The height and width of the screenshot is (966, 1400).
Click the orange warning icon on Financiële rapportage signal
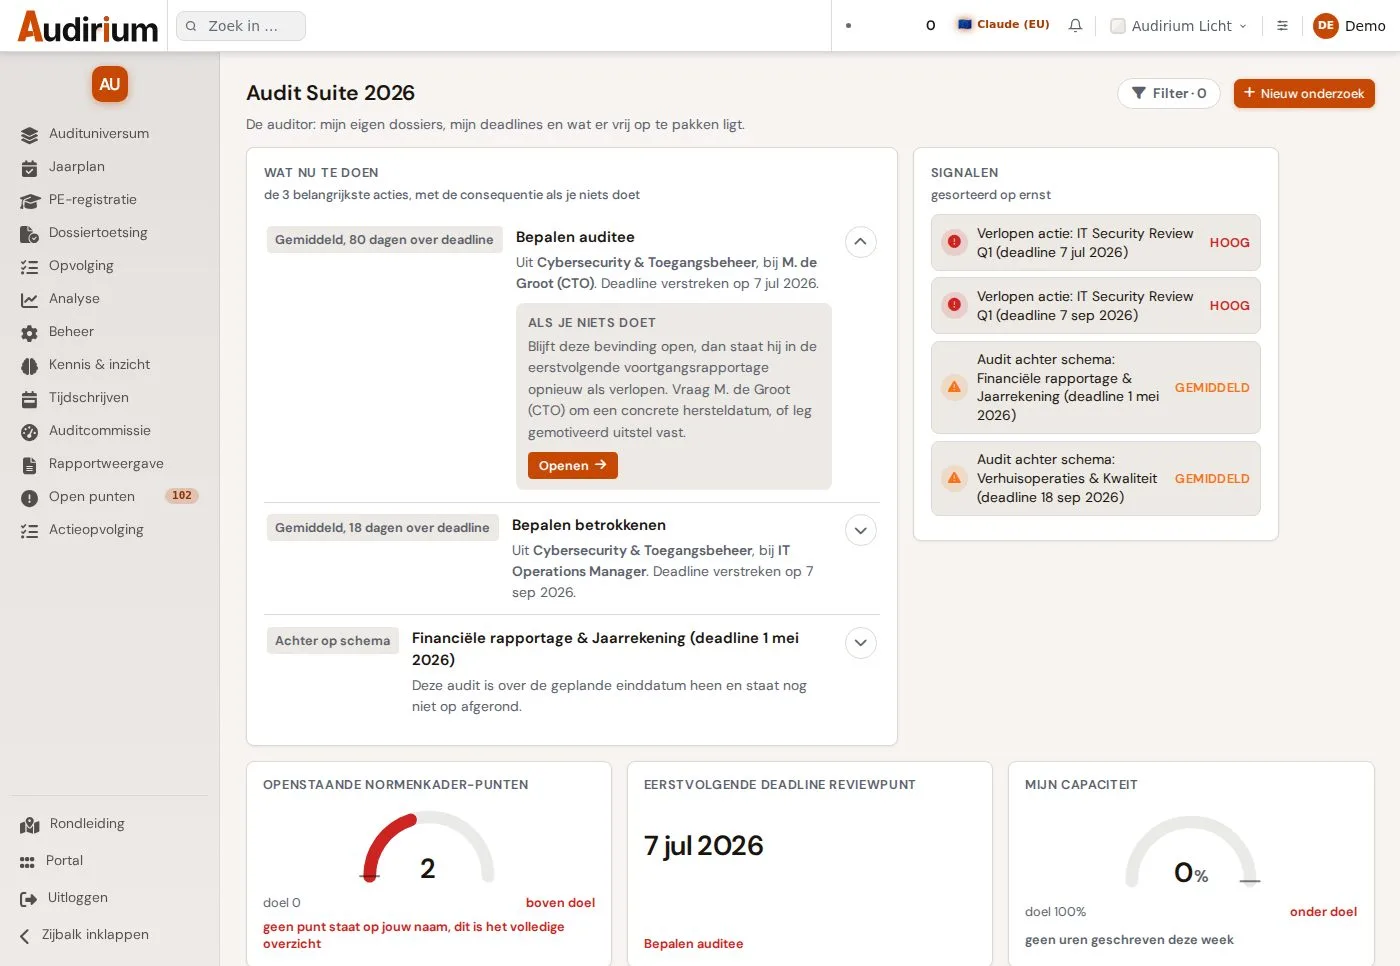954,387
